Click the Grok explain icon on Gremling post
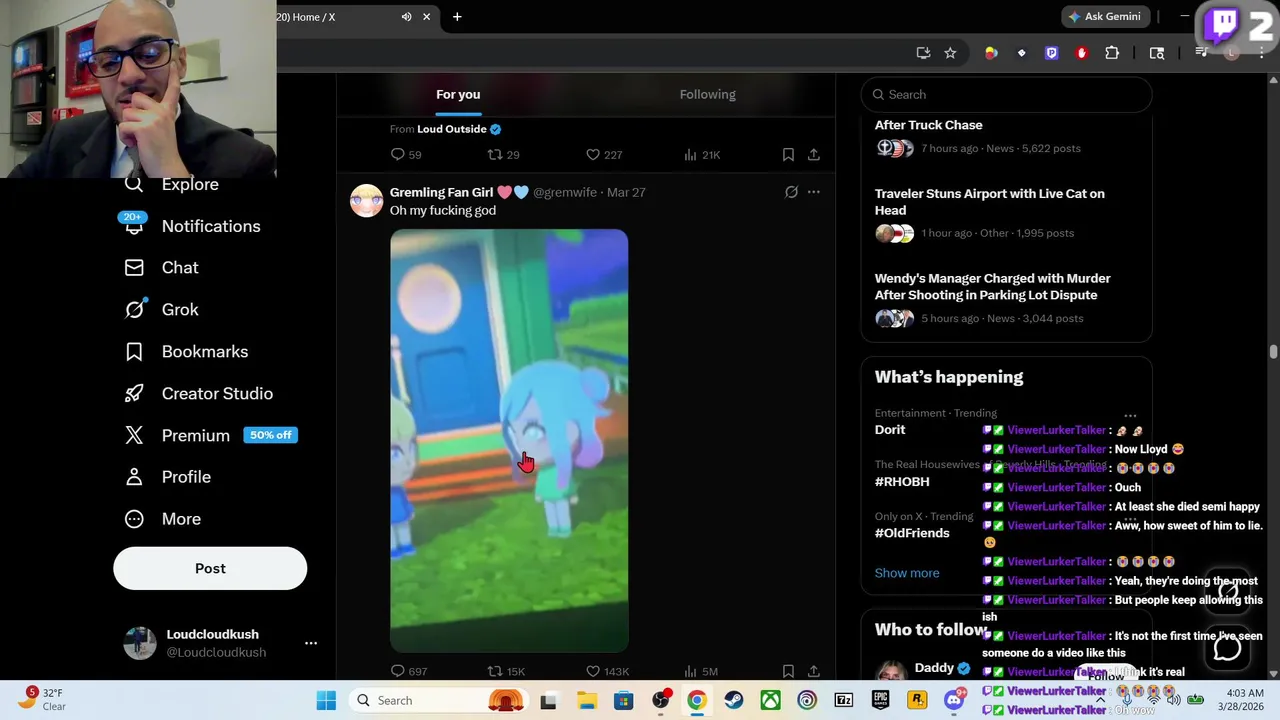 coord(791,192)
